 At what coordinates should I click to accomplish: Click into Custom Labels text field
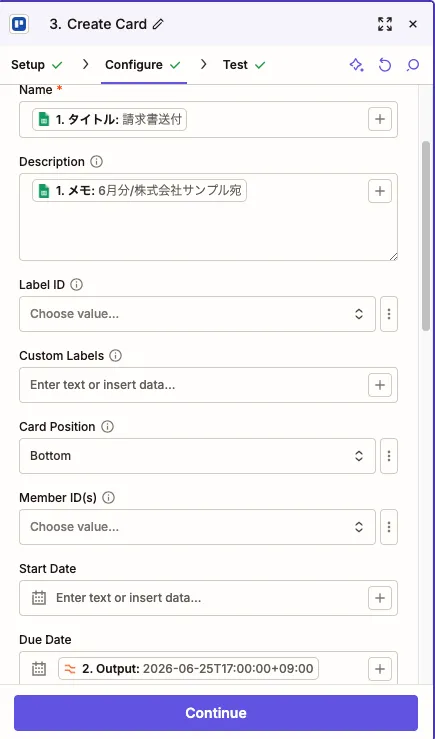193,385
